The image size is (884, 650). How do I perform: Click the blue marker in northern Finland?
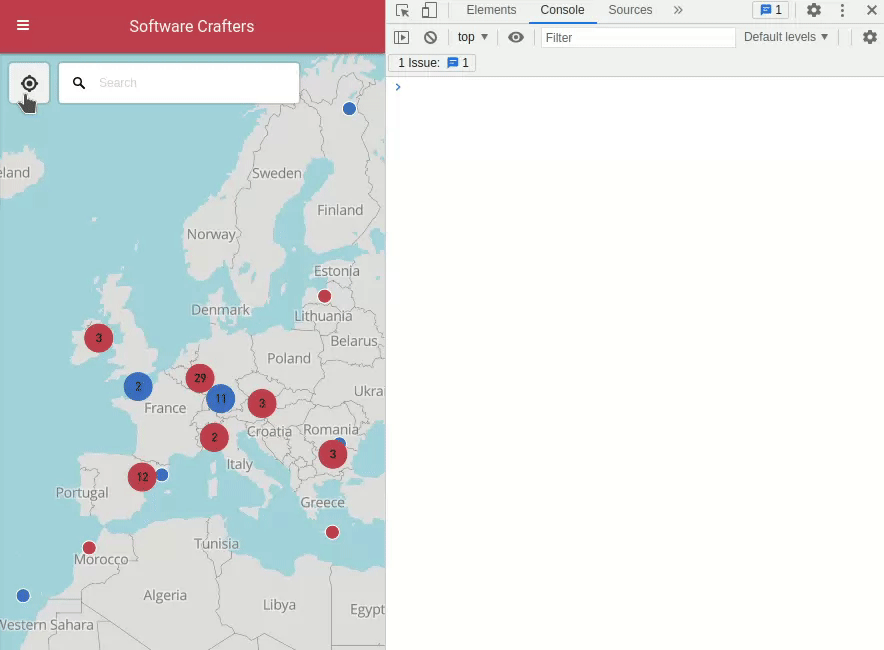[350, 109]
